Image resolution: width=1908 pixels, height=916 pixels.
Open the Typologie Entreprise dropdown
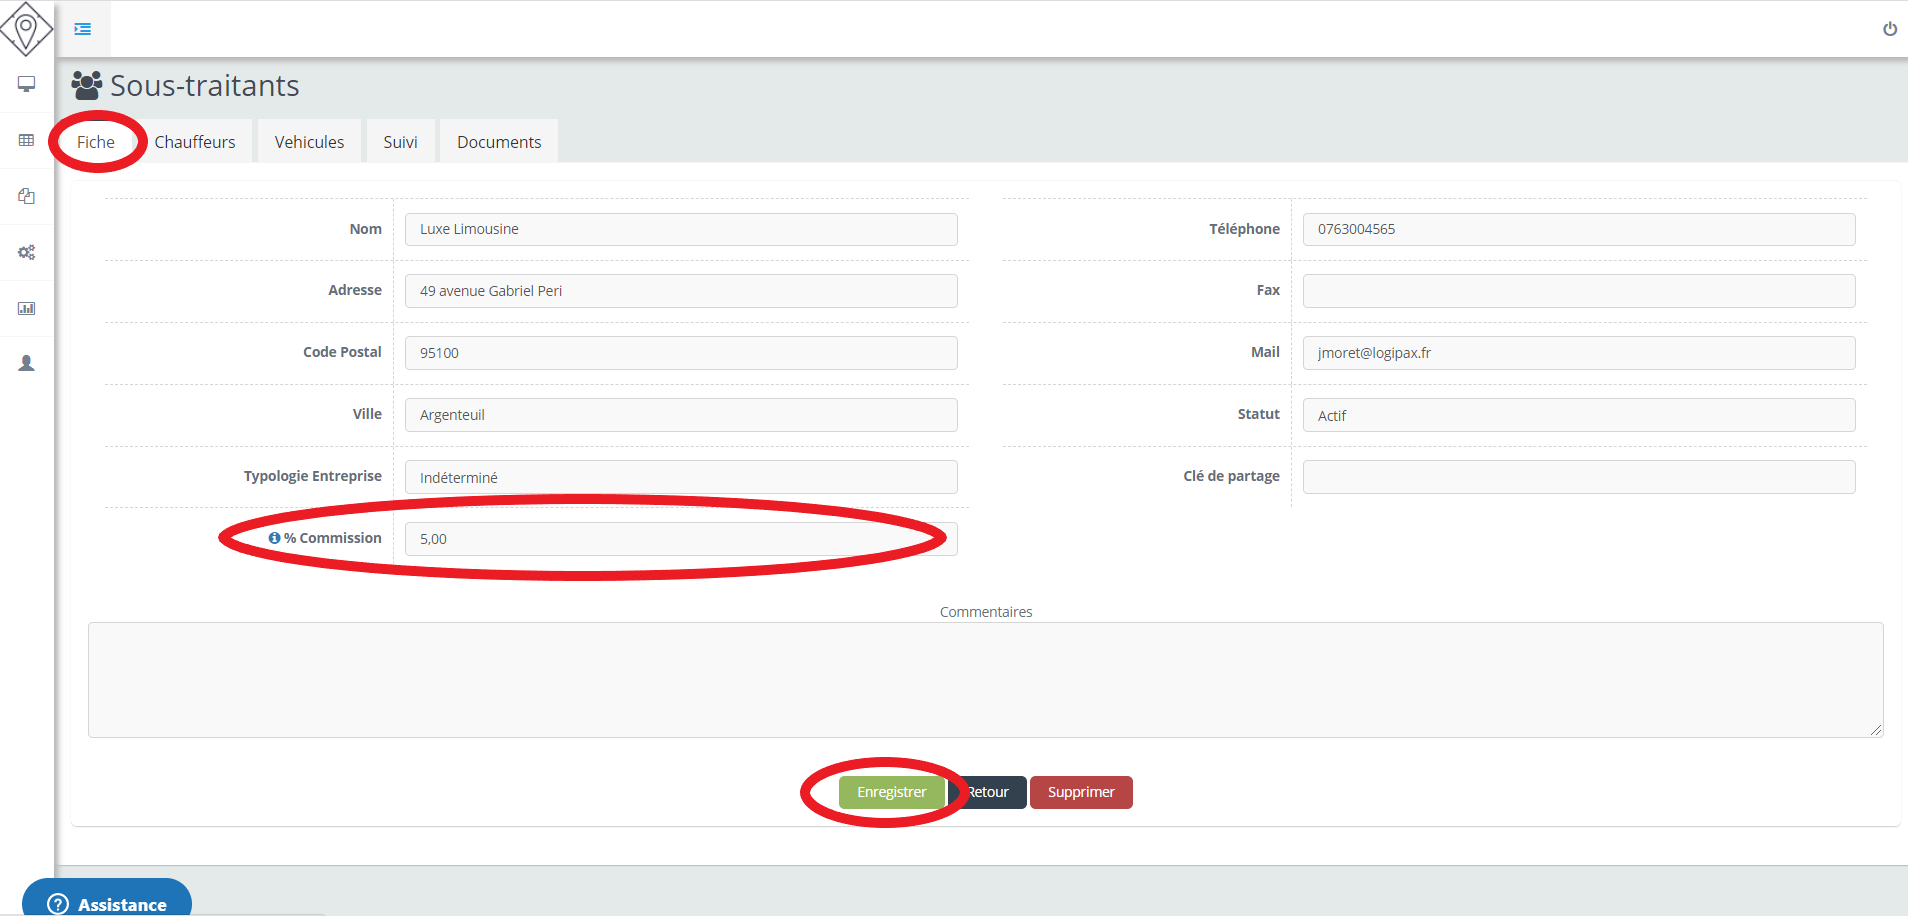coord(680,477)
